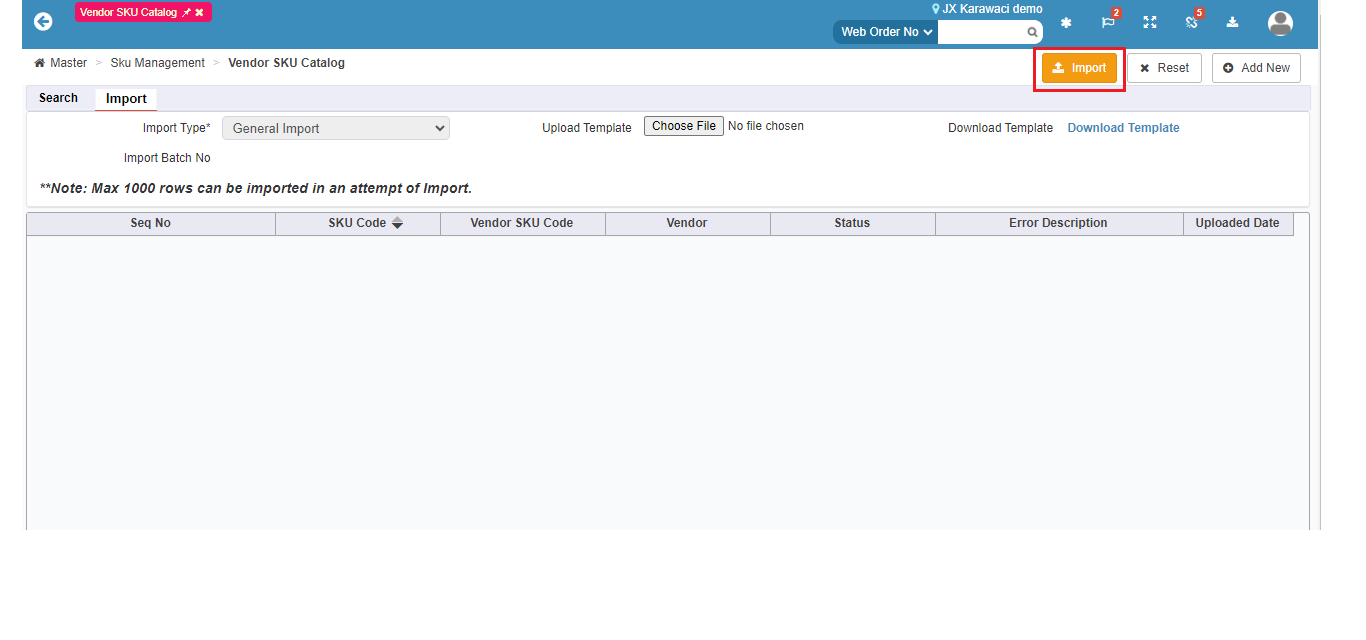The width and height of the screenshot is (1366, 640).
Task: Pin the Vendor SKU Catalog tab
Action: [186, 12]
